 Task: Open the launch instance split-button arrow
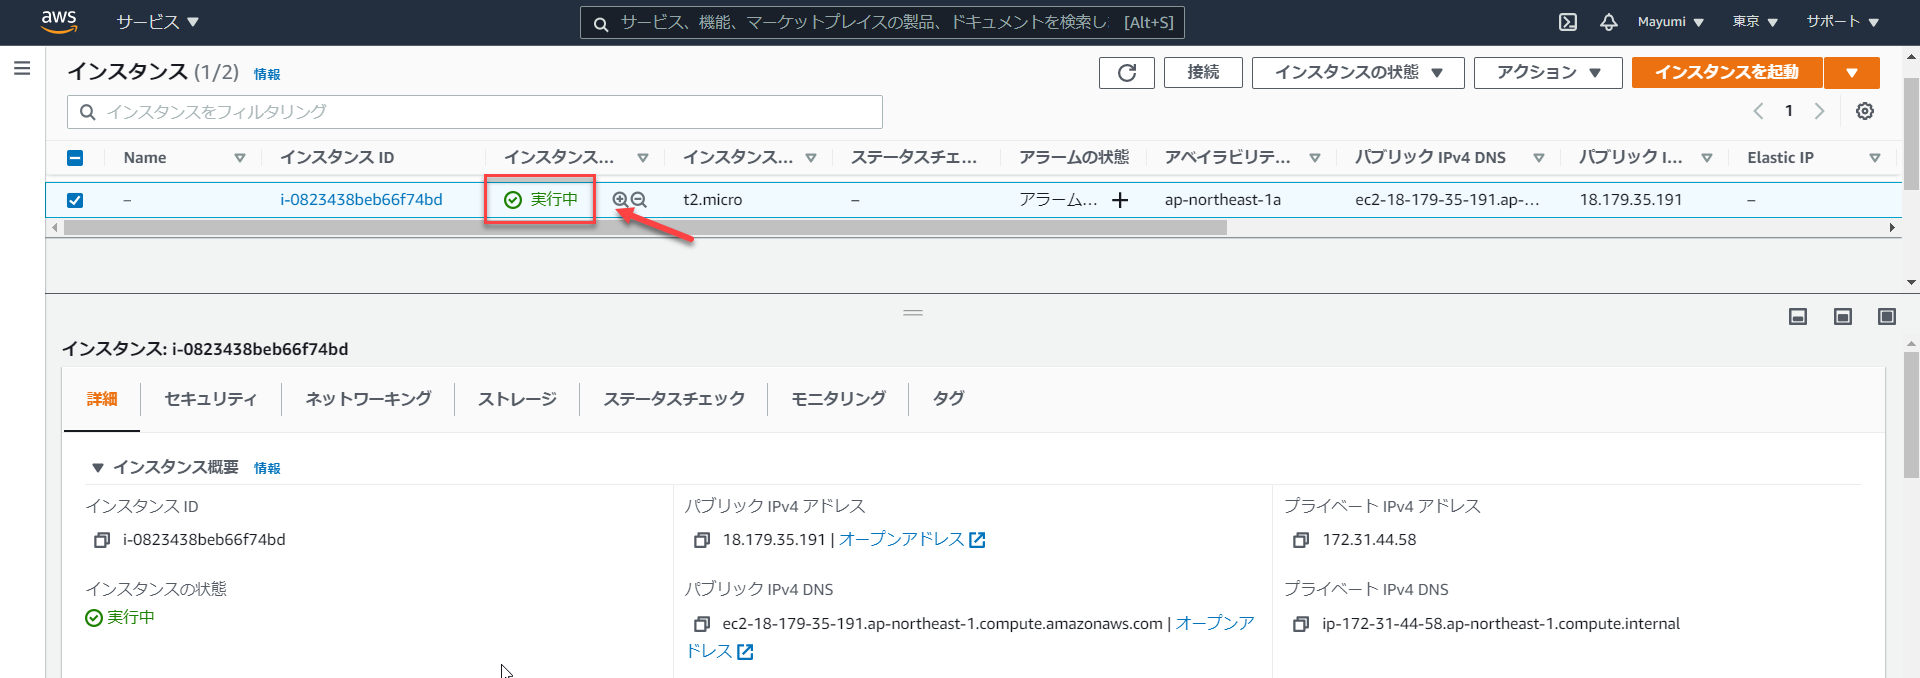(x=1852, y=73)
